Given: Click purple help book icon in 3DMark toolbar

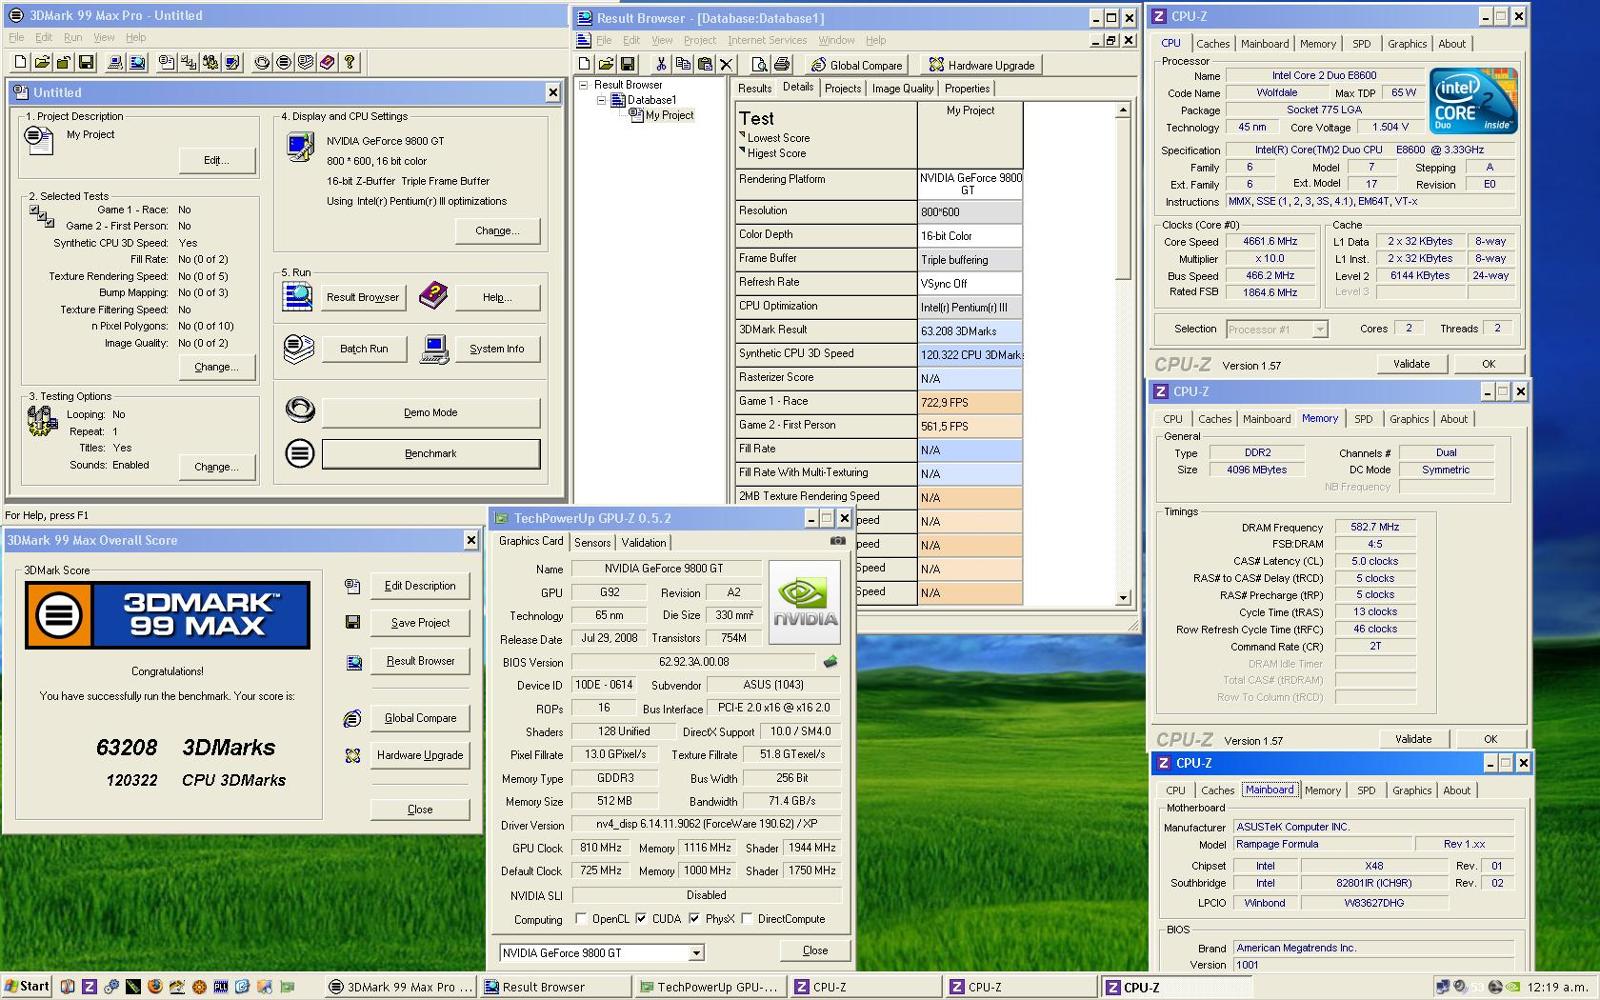Looking at the screenshot, I should (x=327, y=62).
